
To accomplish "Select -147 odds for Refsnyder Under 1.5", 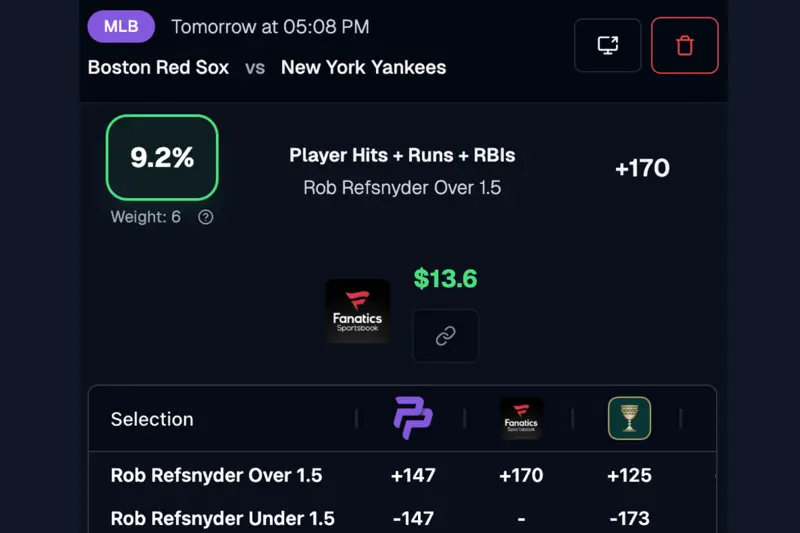I will [x=413, y=518].
